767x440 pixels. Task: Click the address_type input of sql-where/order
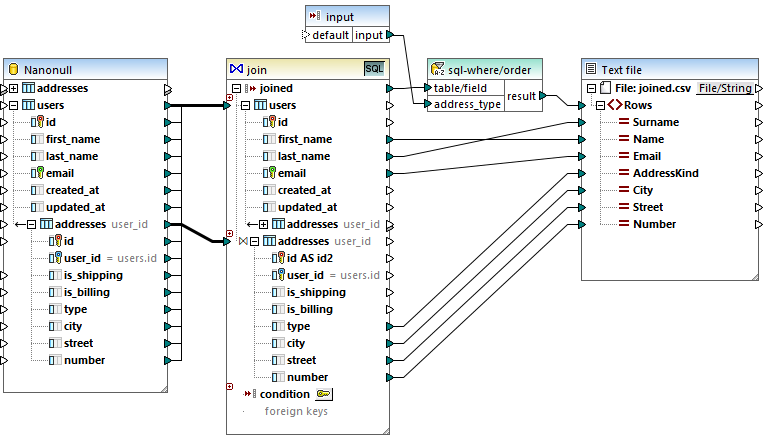(x=427, y=104)
